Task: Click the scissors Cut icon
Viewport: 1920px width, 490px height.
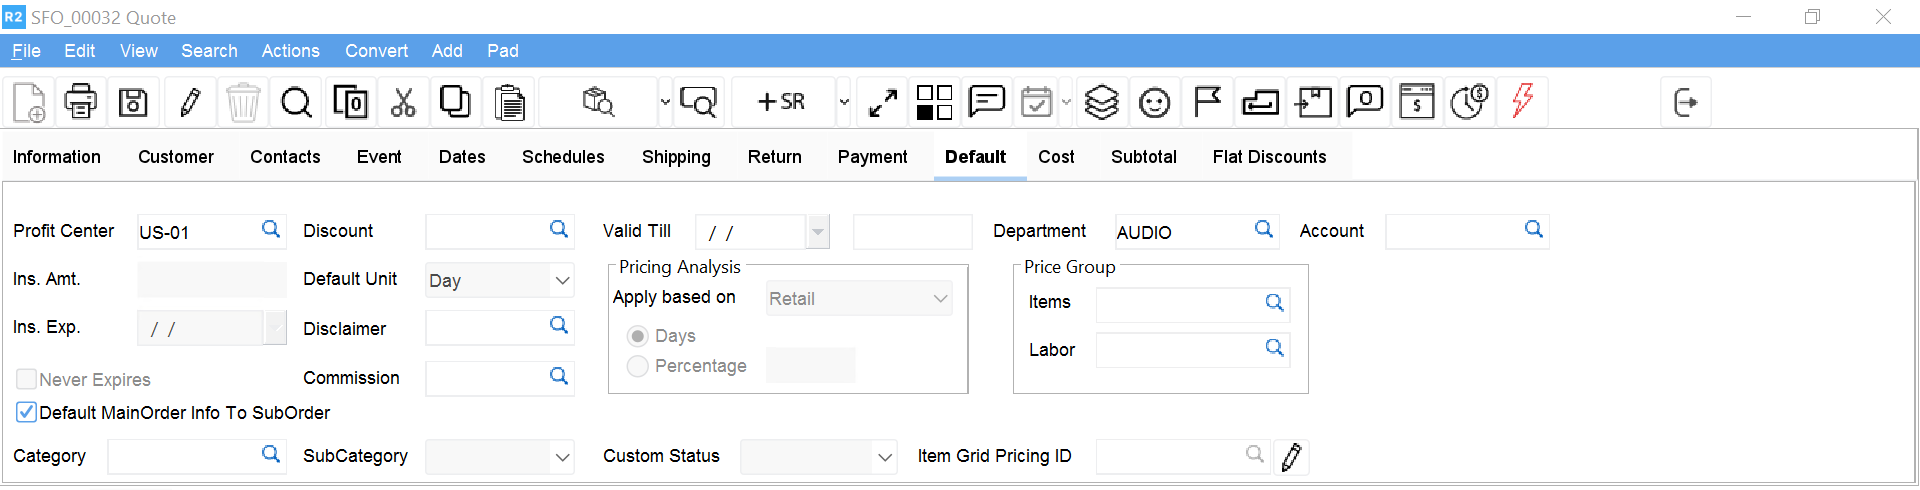Action: pyautogui.click(x=403, y=102)
